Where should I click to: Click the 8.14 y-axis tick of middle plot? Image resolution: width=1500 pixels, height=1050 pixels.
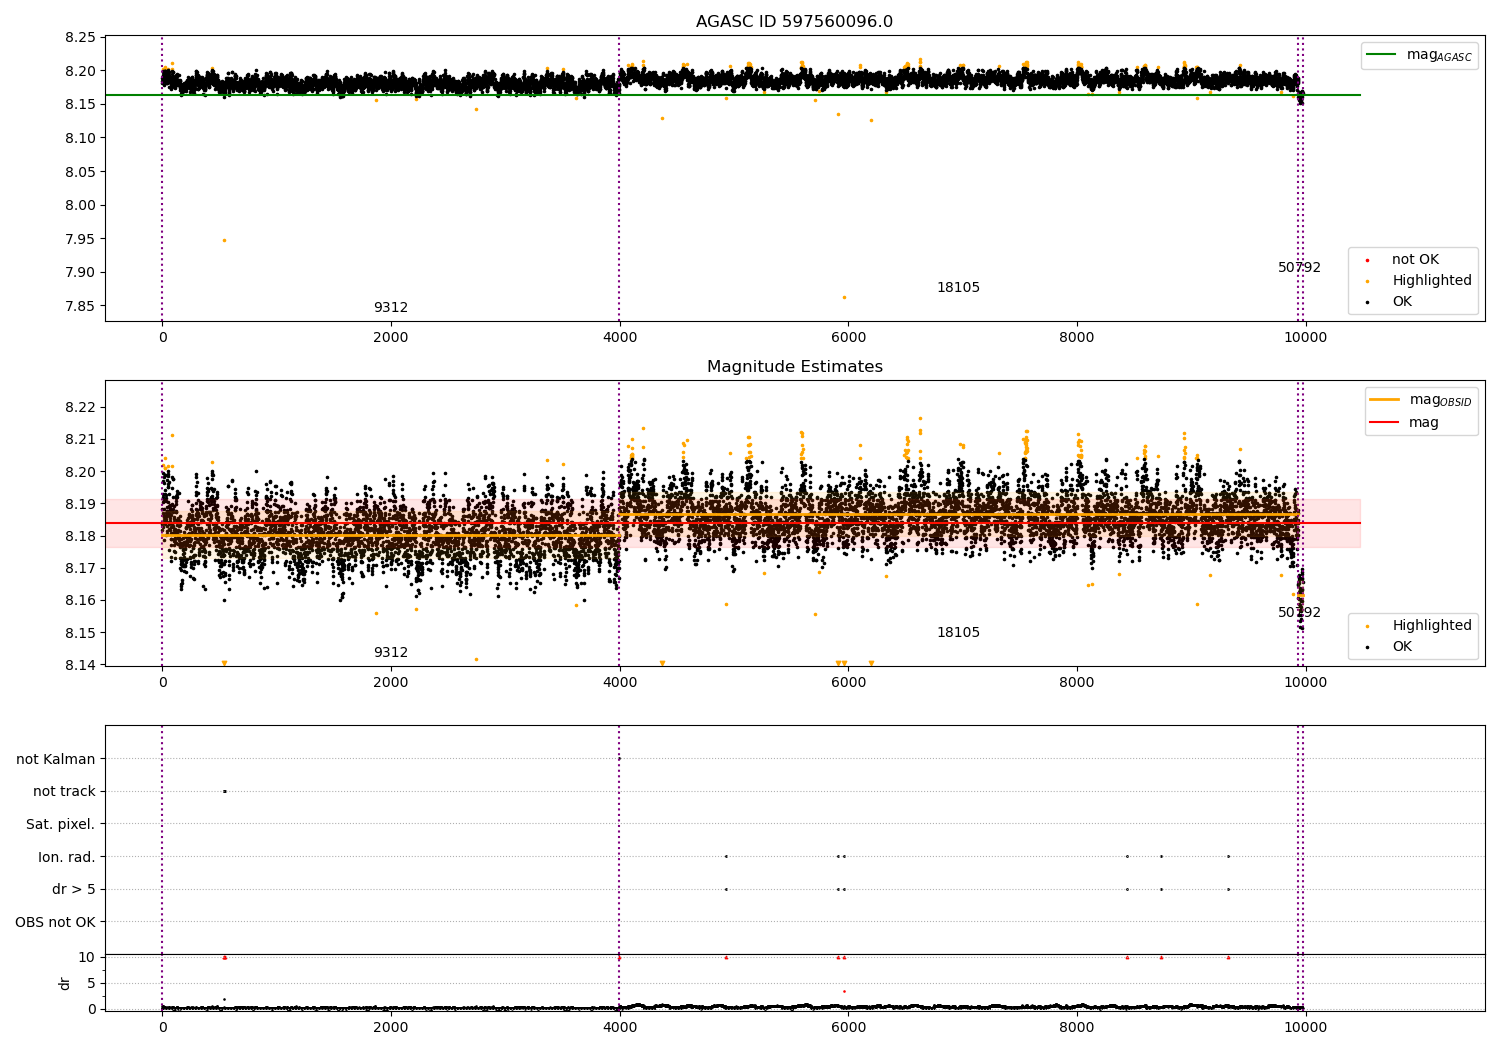(79, 665)
